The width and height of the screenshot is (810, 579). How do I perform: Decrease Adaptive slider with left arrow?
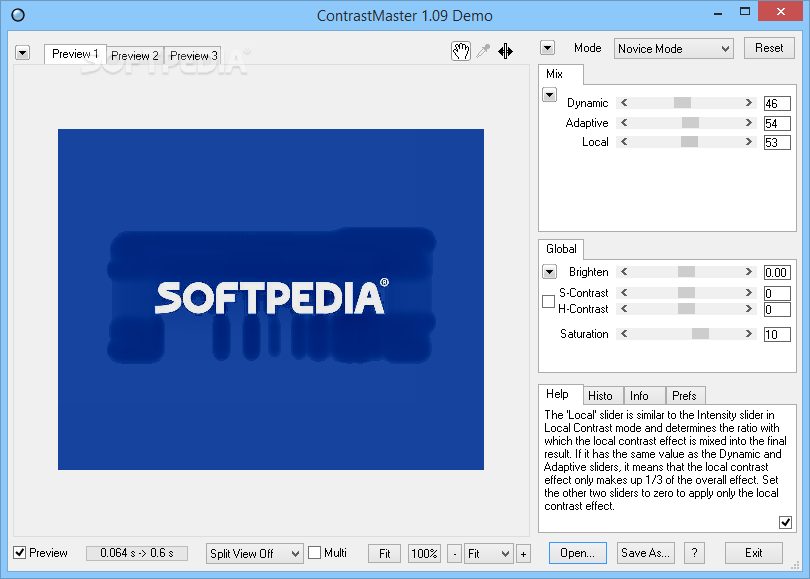point(624,123)
